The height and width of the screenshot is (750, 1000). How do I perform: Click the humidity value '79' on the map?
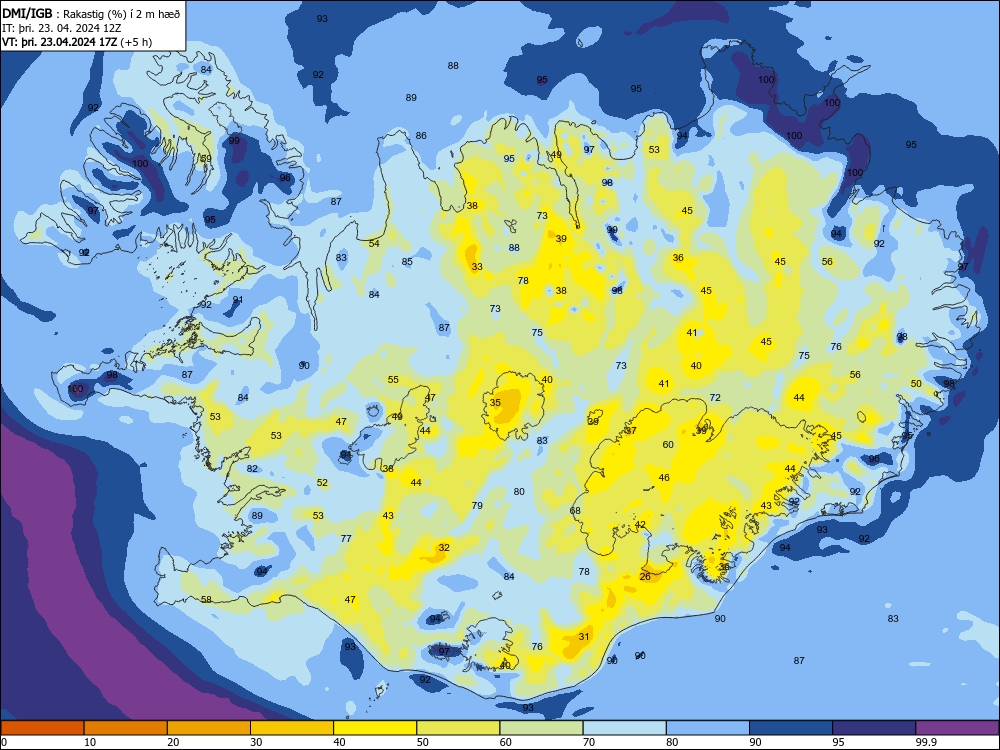click(477, 506)
